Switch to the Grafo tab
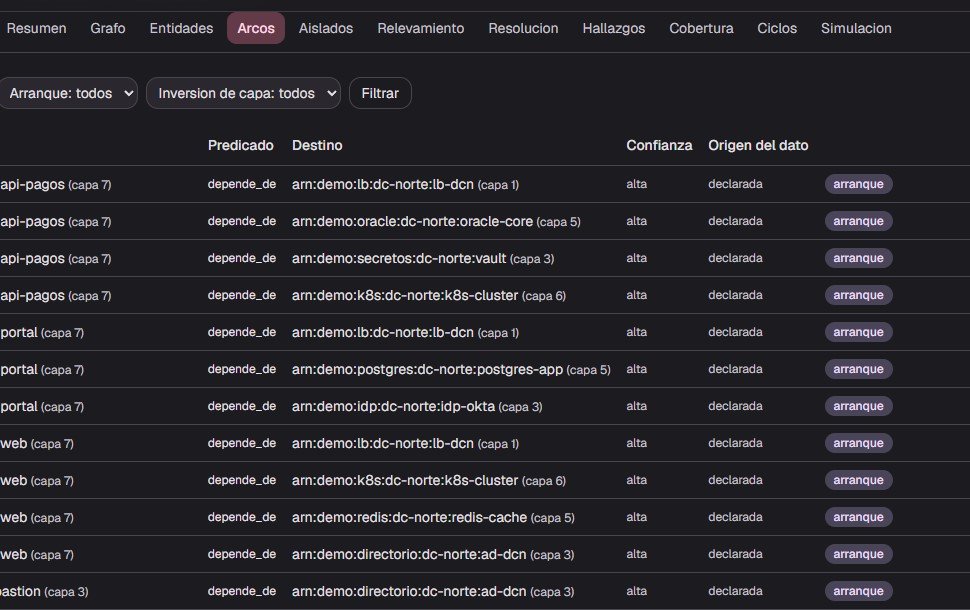970x610 pixels. pyautogui.click(x=108, y=28)
